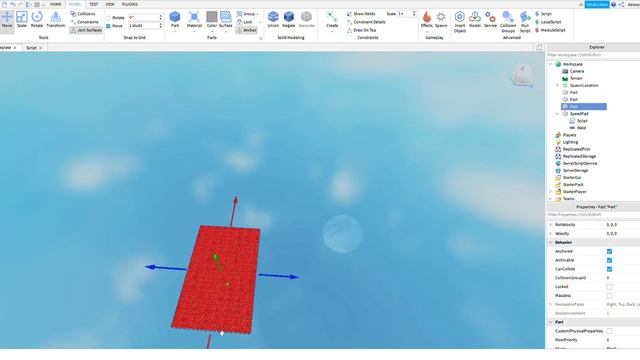Viewport: 640px width, 360px height.
Task: Open the Surface tool
Action: pyautogui.click(x=225, y=20)
